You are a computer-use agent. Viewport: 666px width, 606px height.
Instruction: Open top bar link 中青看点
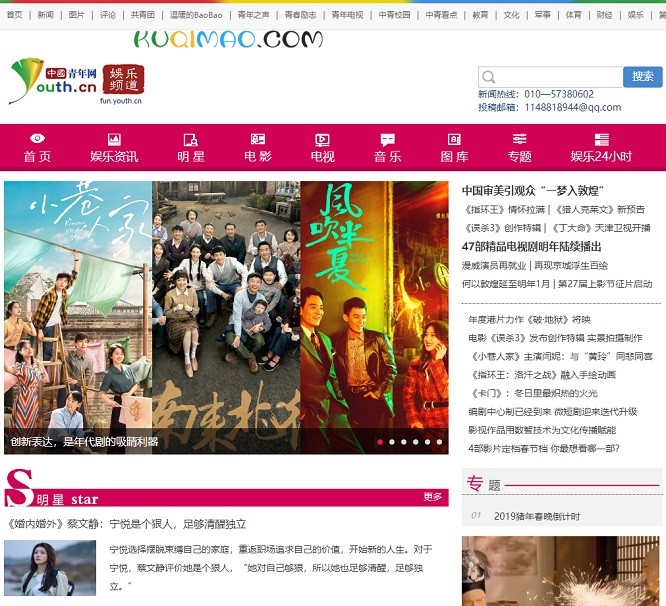point(441,15)
